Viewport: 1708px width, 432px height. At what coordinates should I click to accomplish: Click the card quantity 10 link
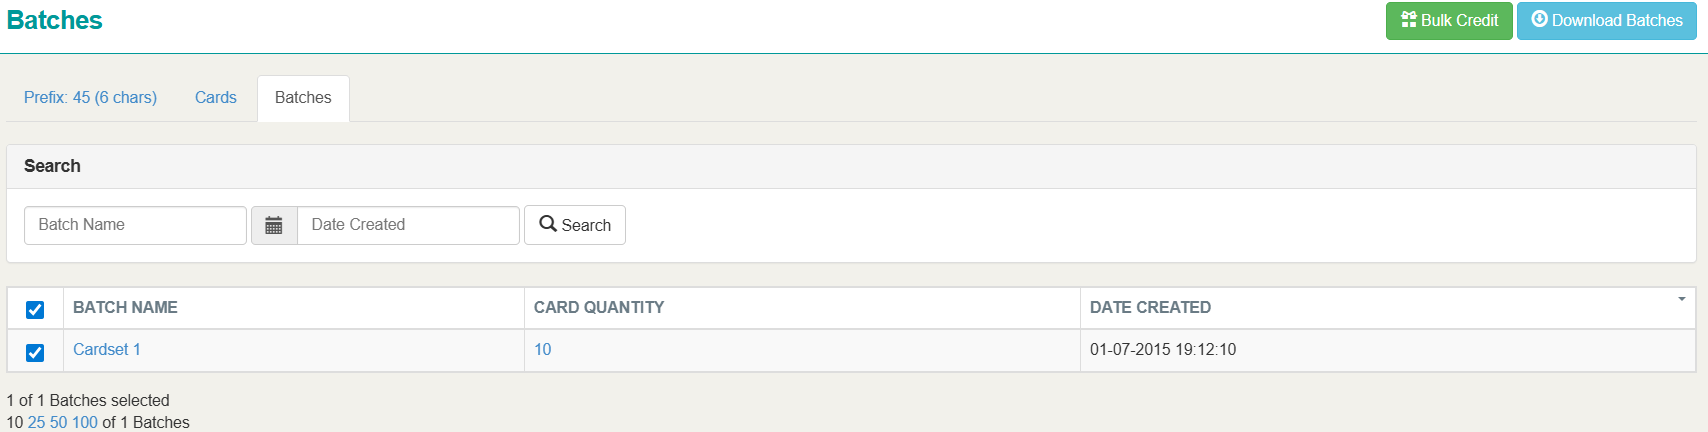pos(543,350)
